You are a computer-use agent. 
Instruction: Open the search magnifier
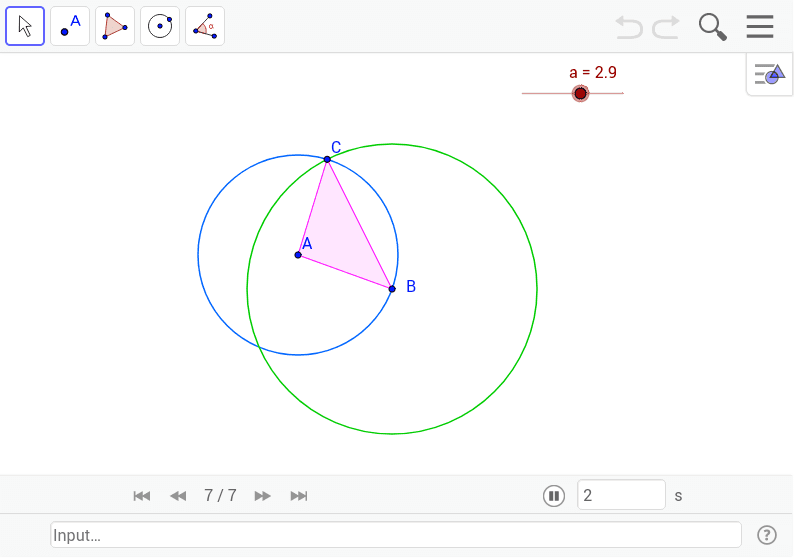click(712, 27)
